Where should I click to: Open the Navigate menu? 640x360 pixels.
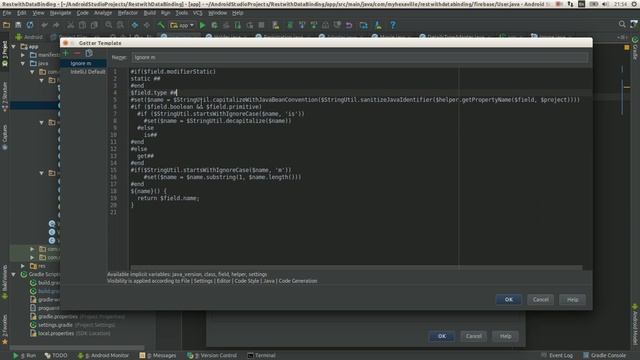(x=60, y=13)
